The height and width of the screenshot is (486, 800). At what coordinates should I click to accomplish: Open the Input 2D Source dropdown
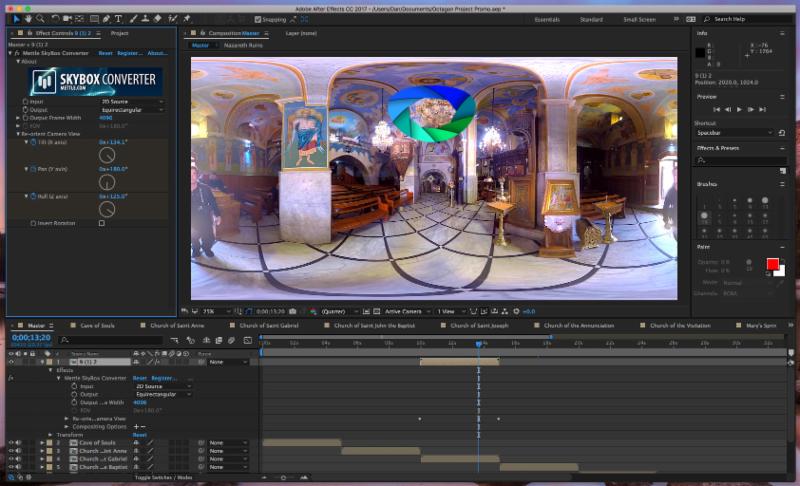[x=131, y=101]
